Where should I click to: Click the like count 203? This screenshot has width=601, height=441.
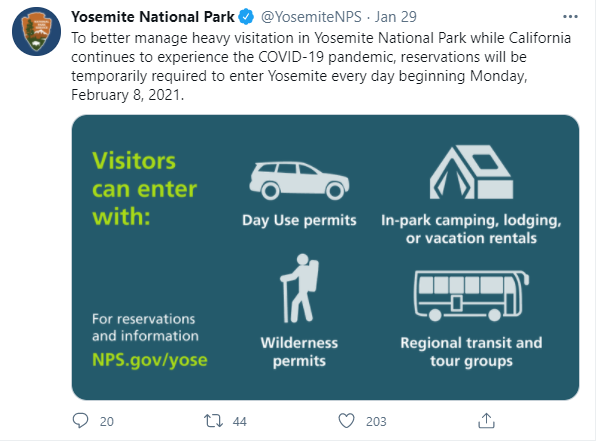376,421
